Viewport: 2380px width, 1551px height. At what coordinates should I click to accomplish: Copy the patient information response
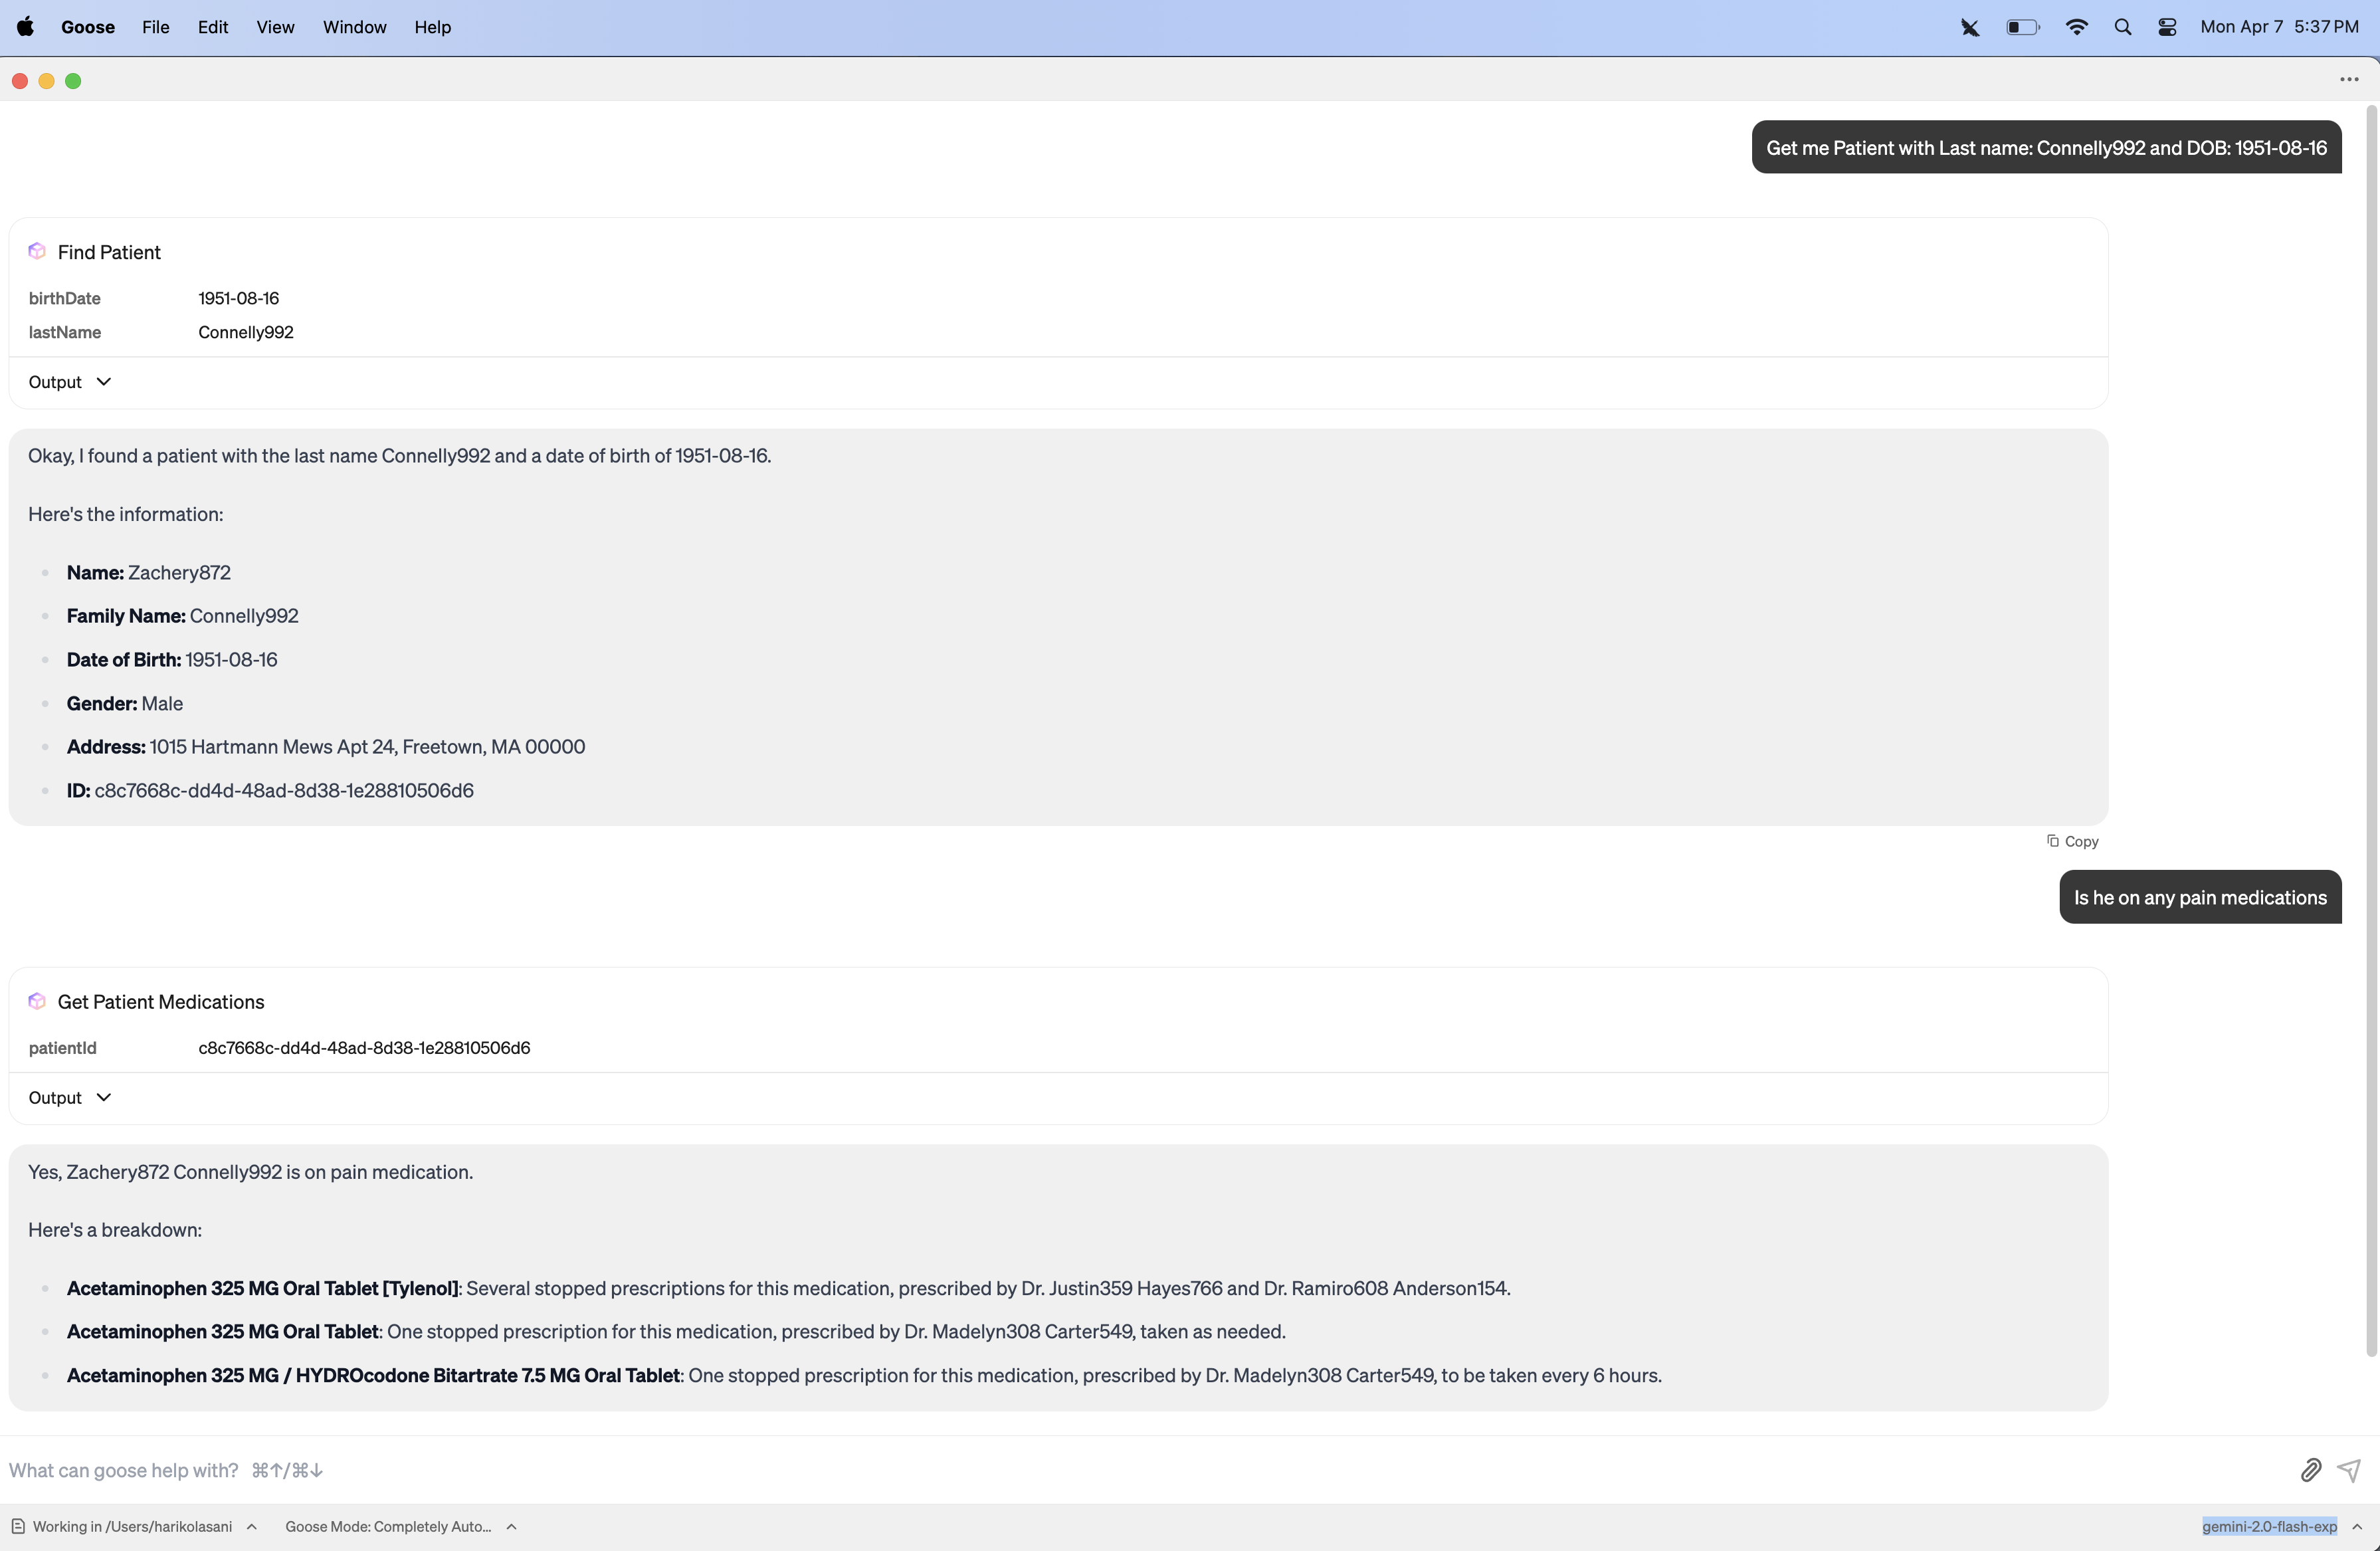(2072, 841)
